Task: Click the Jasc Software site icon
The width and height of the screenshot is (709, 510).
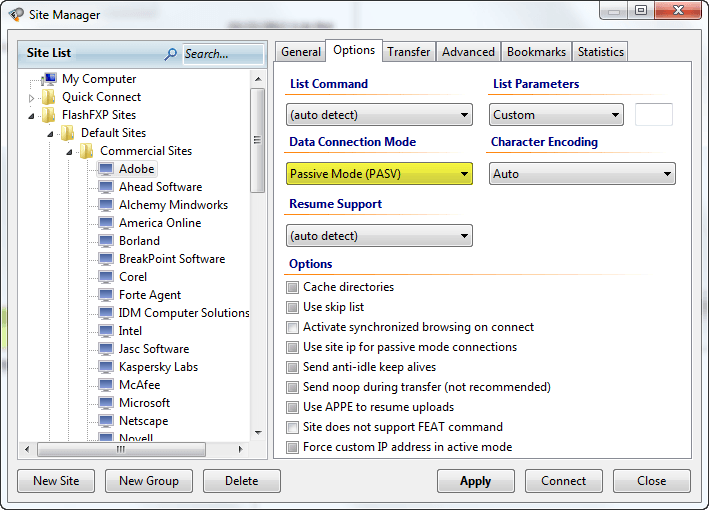Action: (x=106, y=349)
